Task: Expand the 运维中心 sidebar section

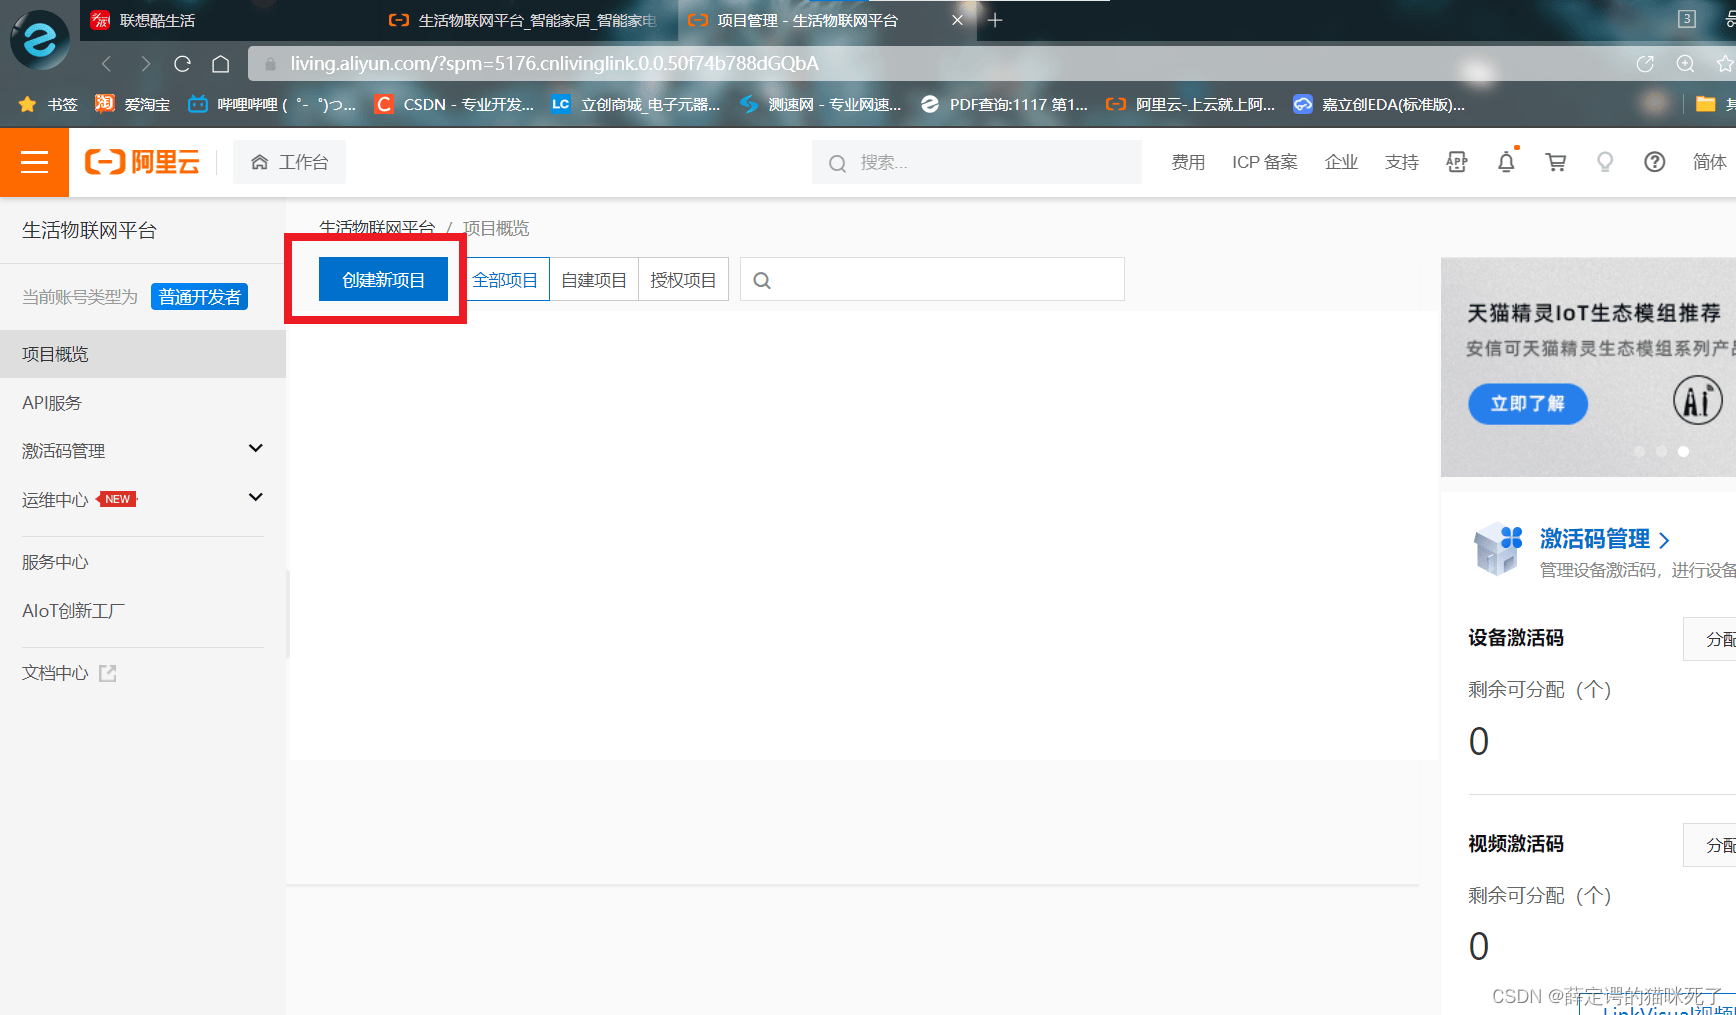Action: click(255, 498)
